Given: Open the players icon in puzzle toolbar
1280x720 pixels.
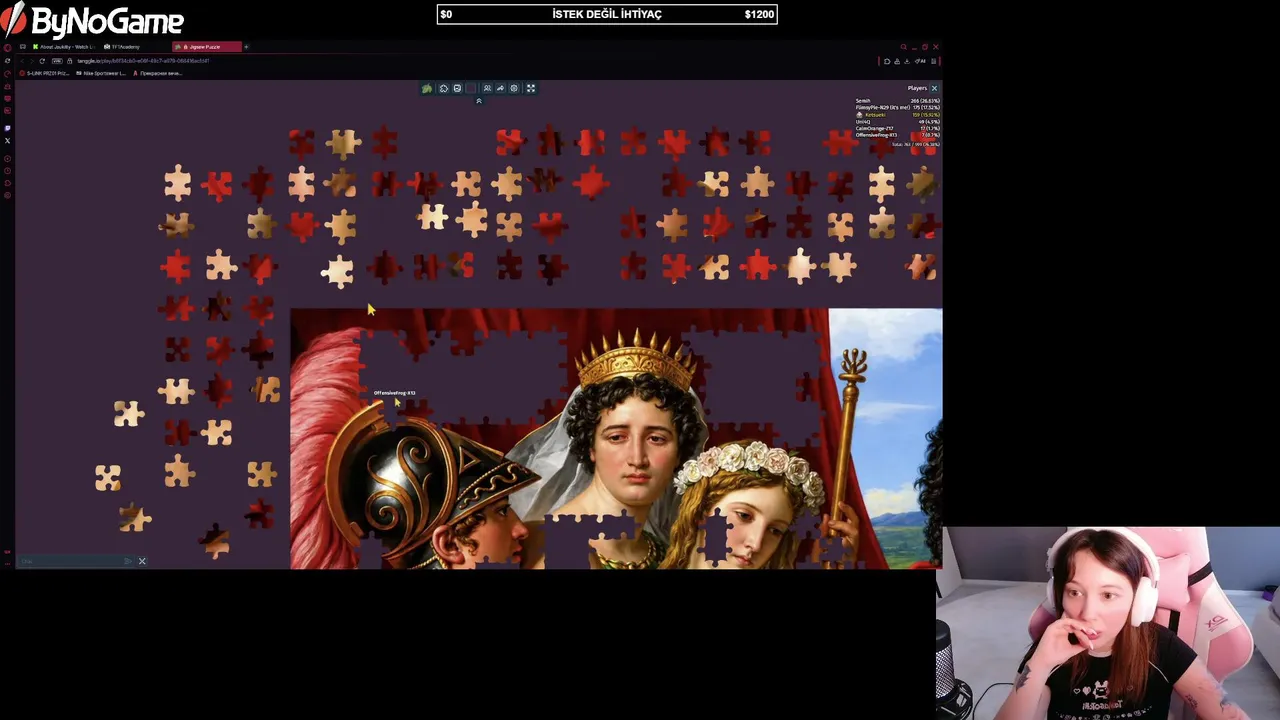Looking at the screenshot, I should coord(487,88).
